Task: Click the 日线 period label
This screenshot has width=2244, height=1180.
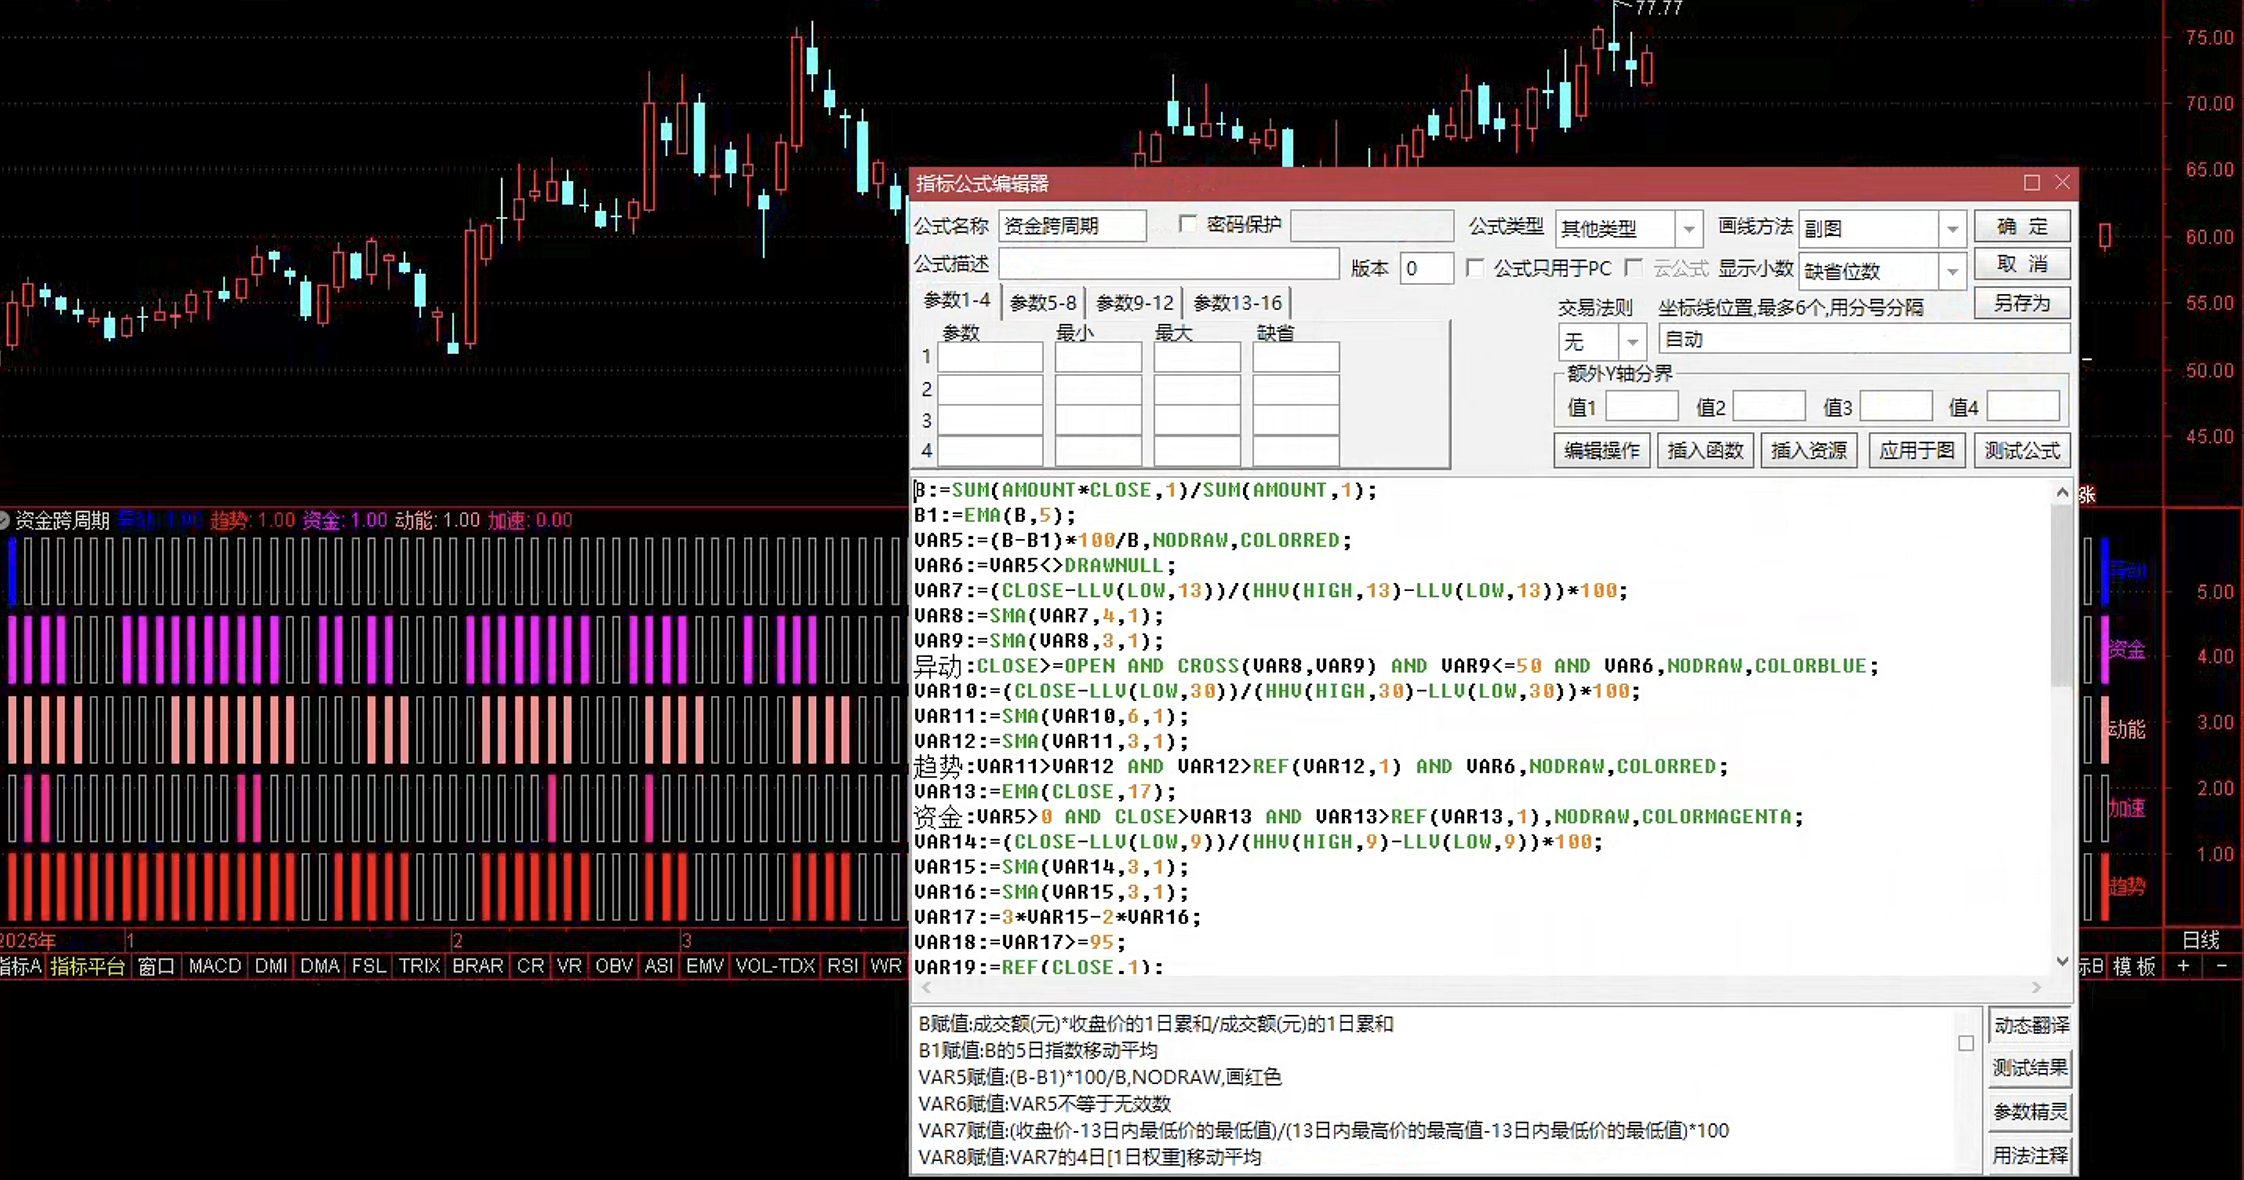Action: pos(2201,940)
